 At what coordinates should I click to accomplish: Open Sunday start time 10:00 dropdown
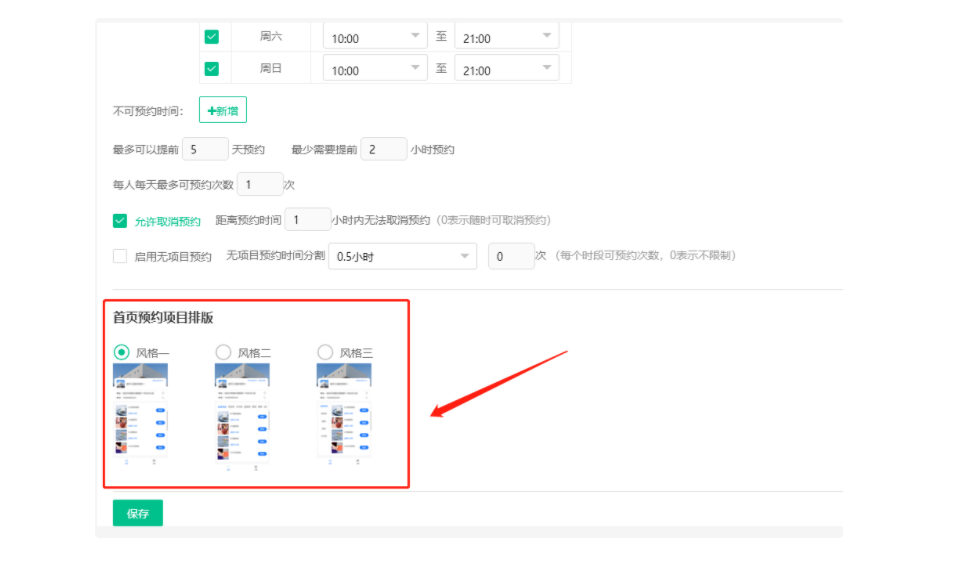375,70
